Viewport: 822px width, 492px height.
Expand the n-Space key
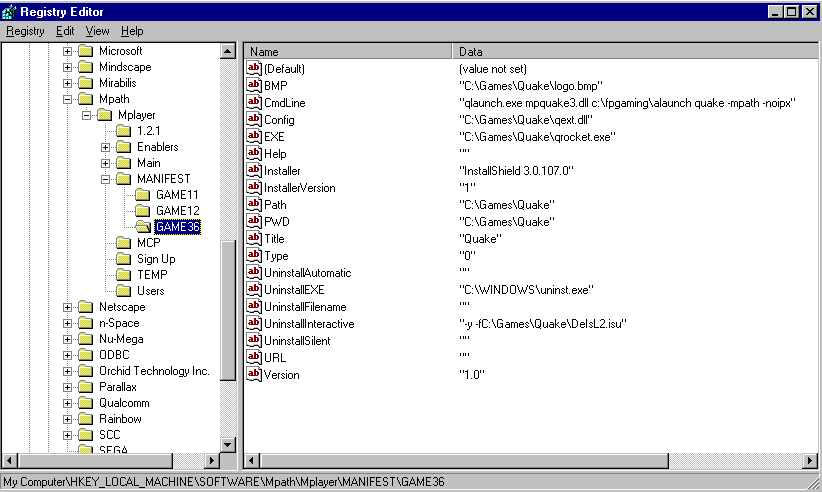tap(67, 323)
